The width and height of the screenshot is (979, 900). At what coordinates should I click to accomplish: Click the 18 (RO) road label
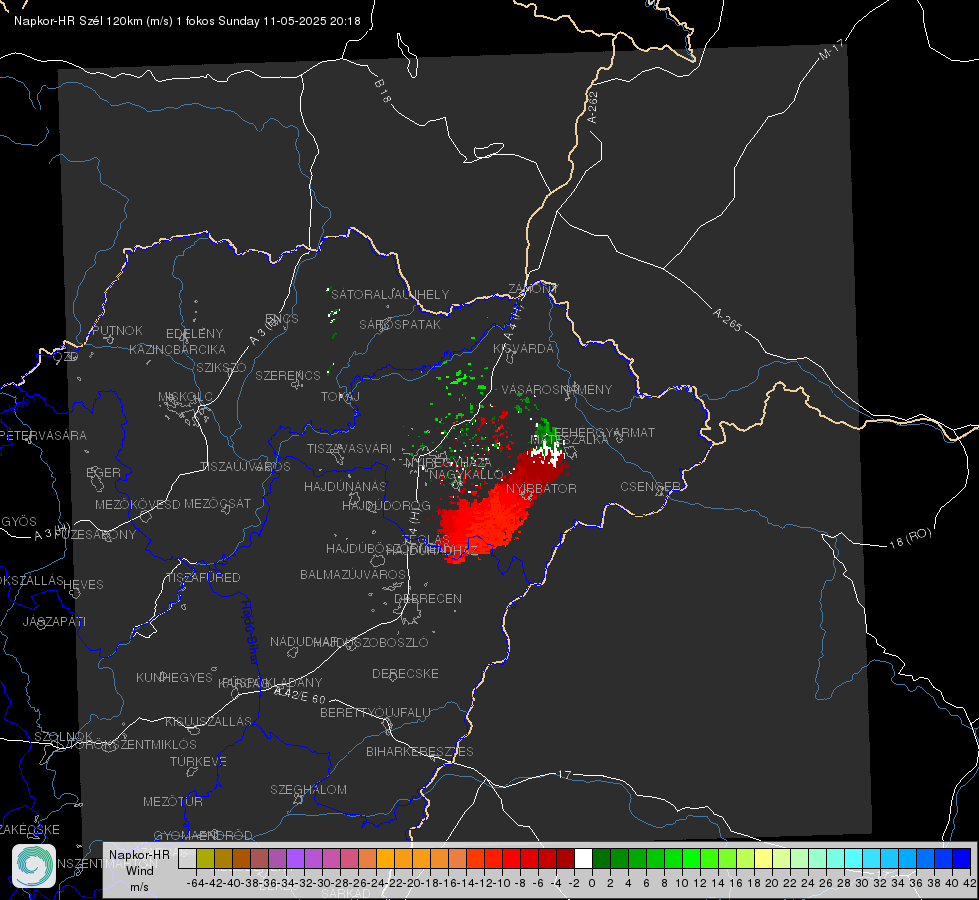[x=910, y=538]
